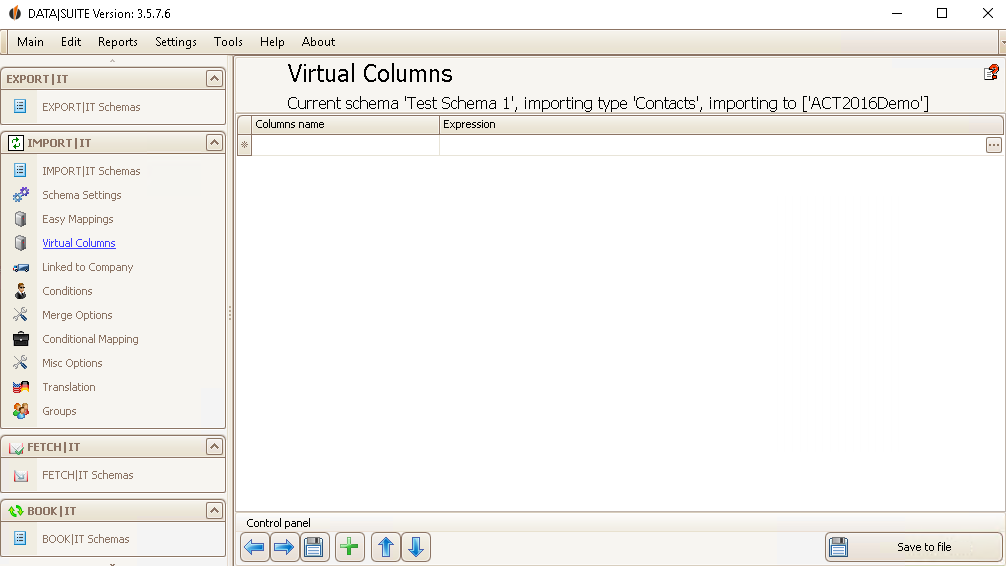Screen dimensions: 1006x566
Task: Go forward with the right arrow button
Action: pyautogui.click(x=284, y=547)
